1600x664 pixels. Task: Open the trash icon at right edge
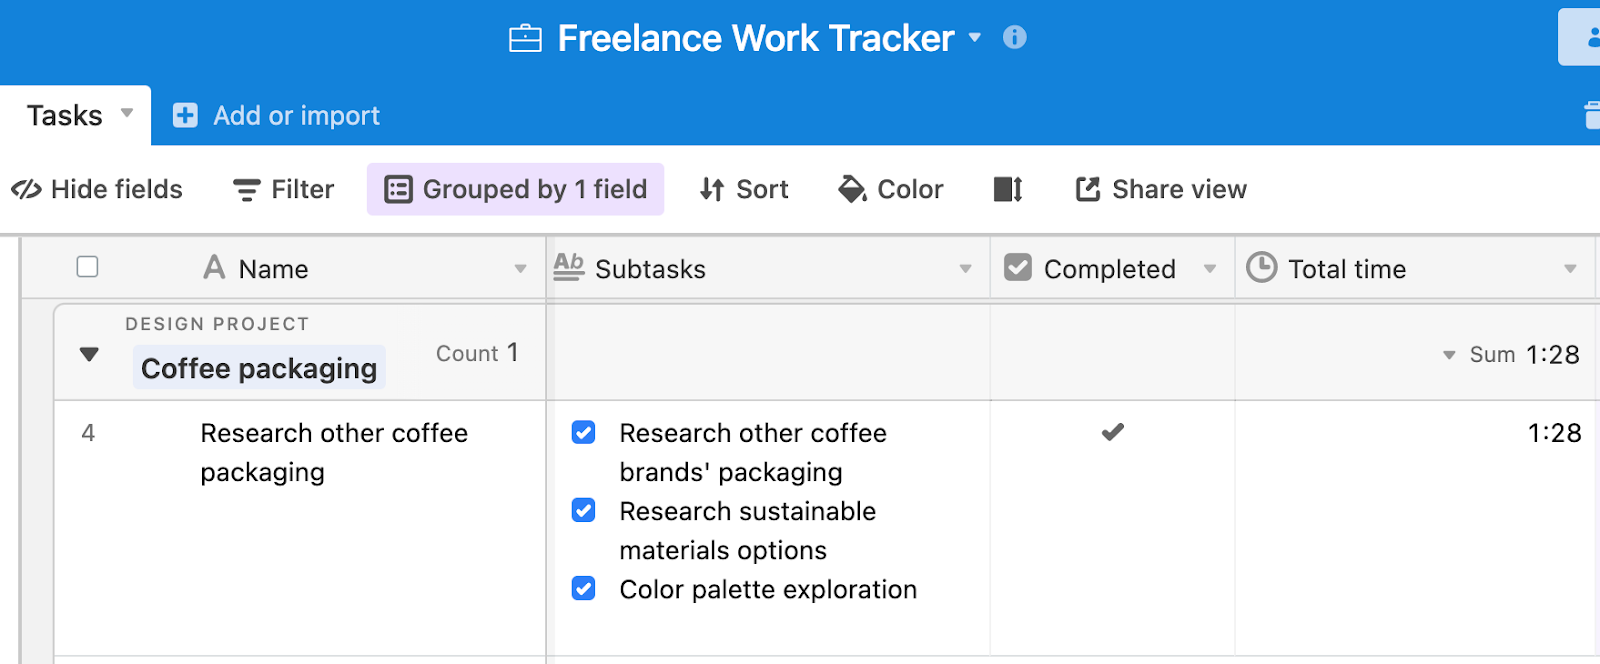coord(1592,116)
